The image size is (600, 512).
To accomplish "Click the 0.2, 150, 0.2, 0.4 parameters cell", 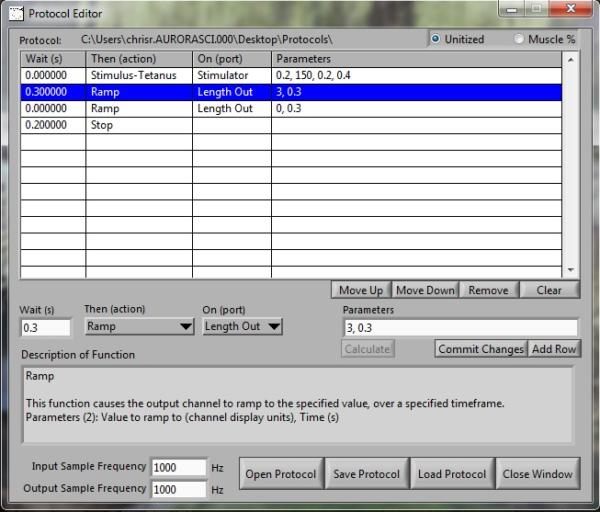I will 416,75.
